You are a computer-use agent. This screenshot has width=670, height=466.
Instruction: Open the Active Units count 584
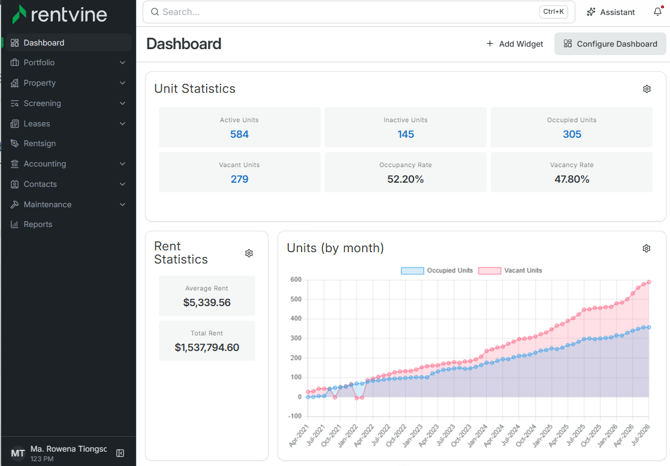tap(239, 135)
